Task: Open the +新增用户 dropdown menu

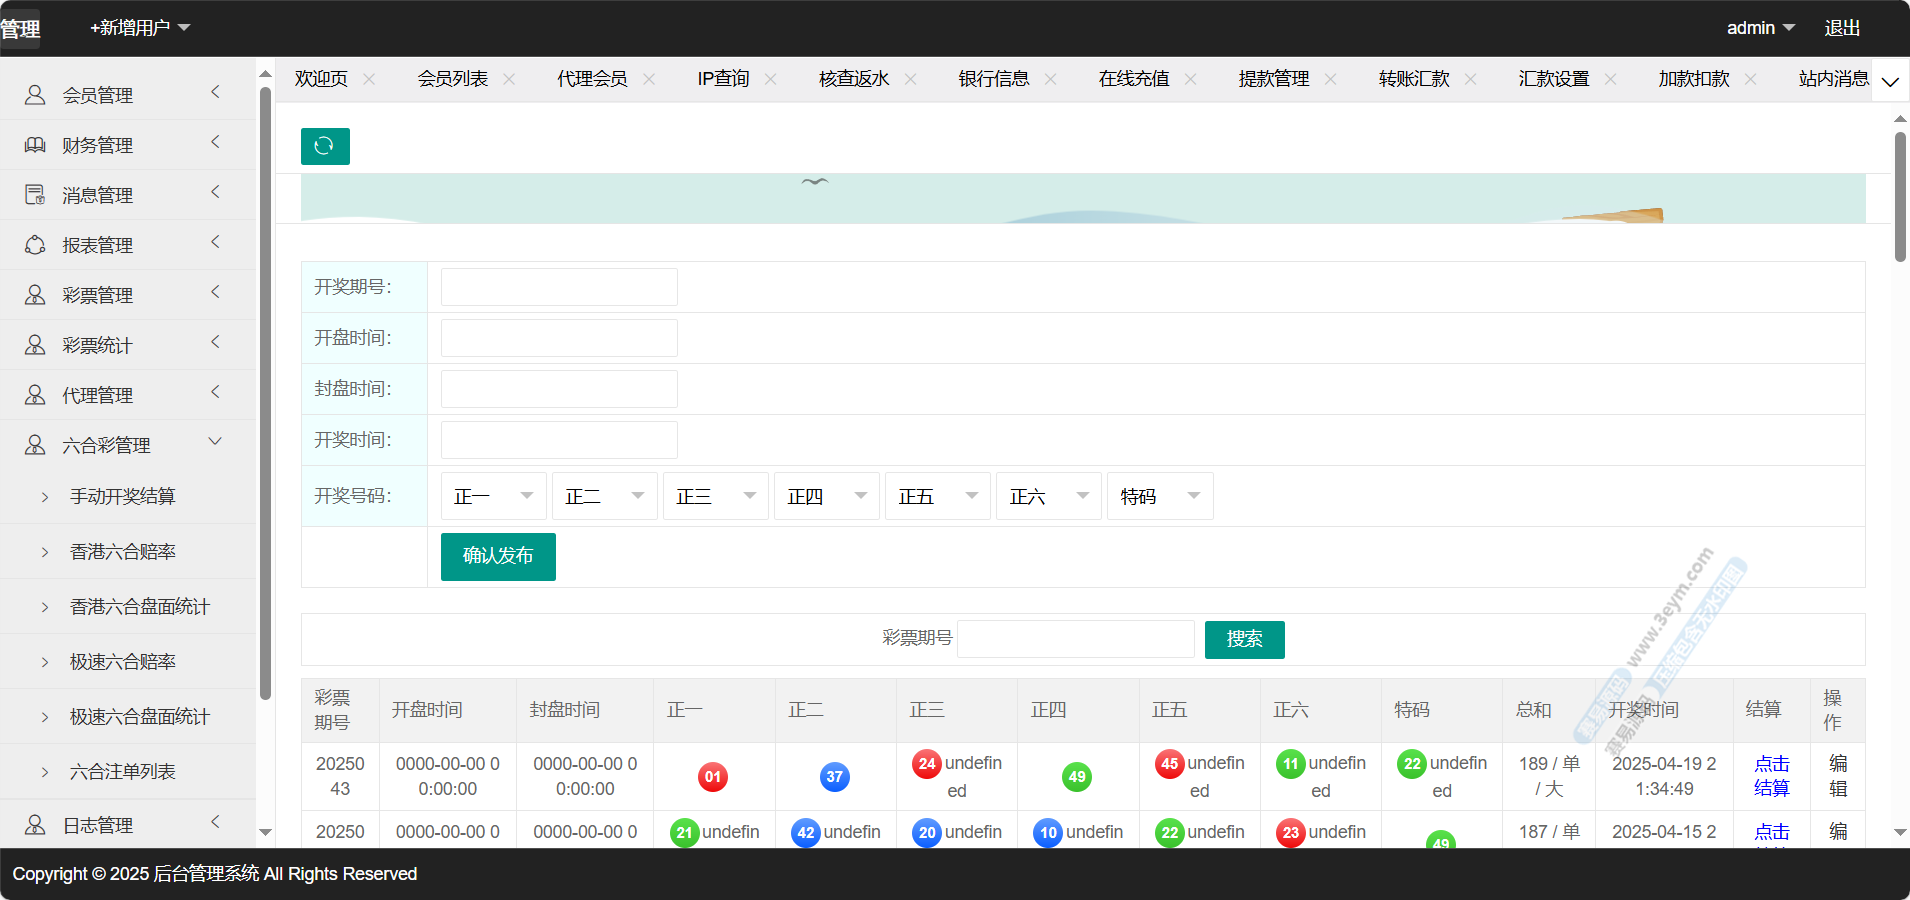Action: [140, 28]
